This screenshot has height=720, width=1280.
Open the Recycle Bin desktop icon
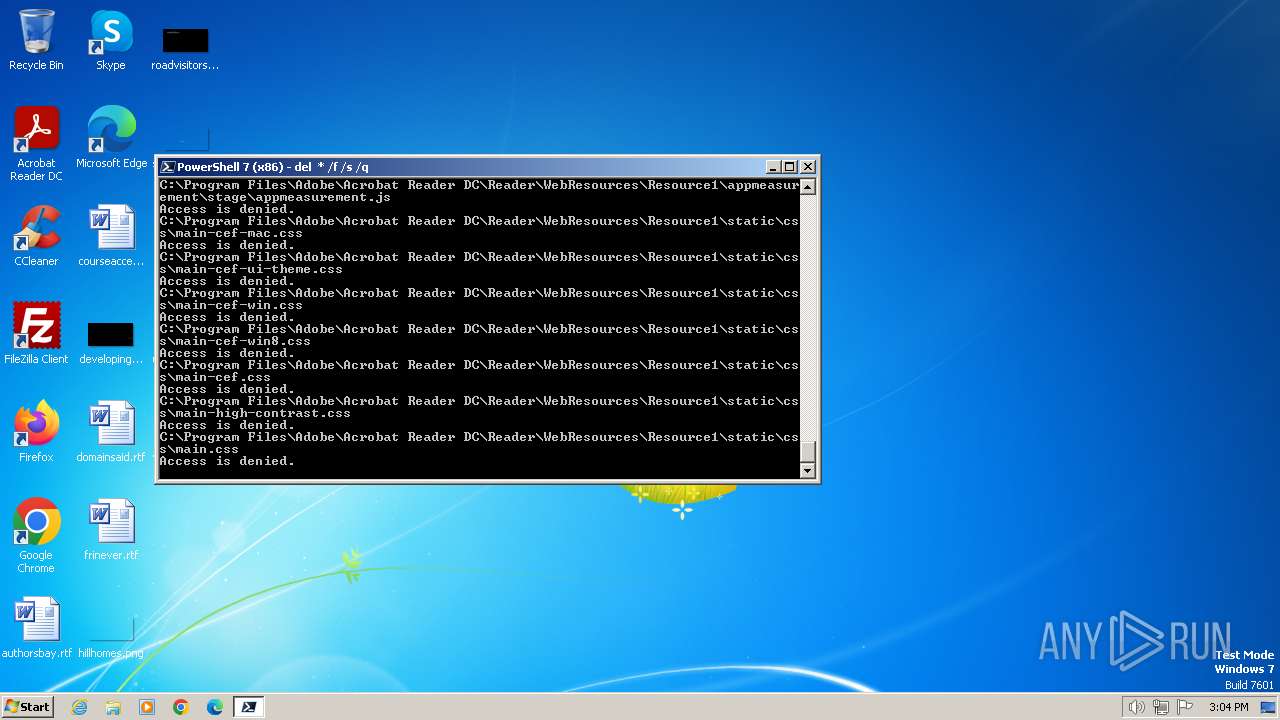[36, 40]
